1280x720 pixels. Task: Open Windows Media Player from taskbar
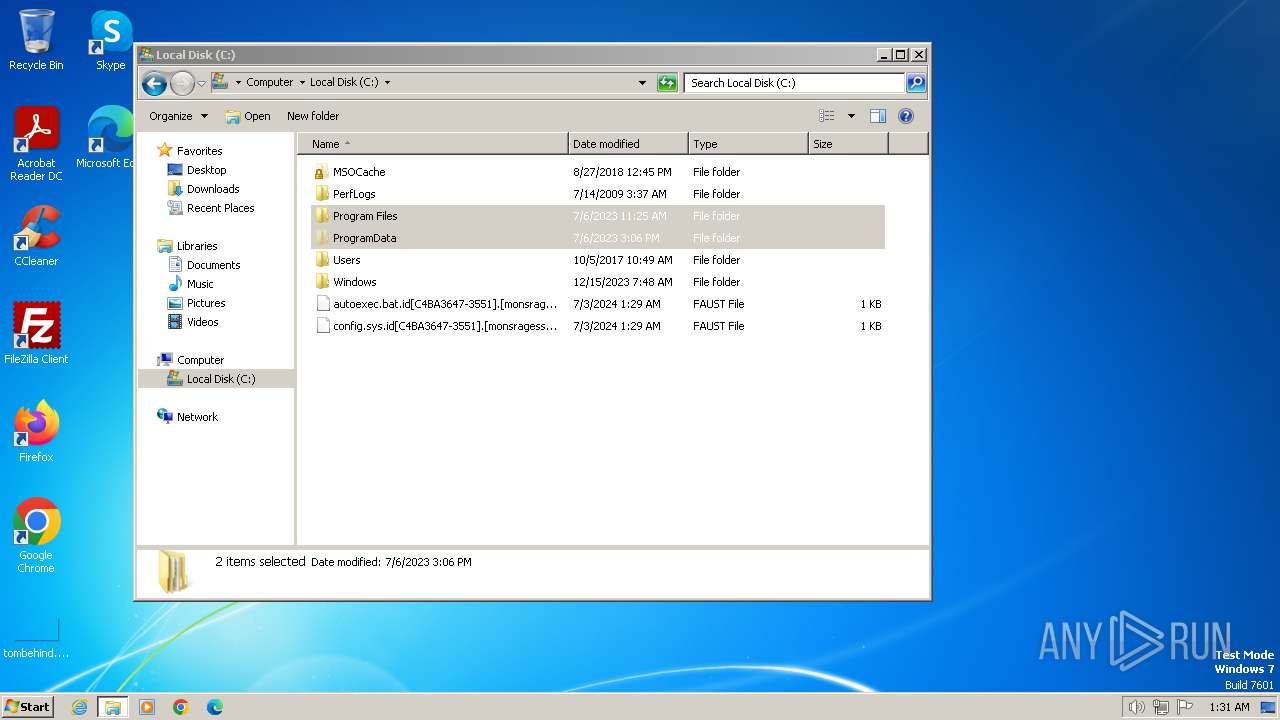pos(147,707)
